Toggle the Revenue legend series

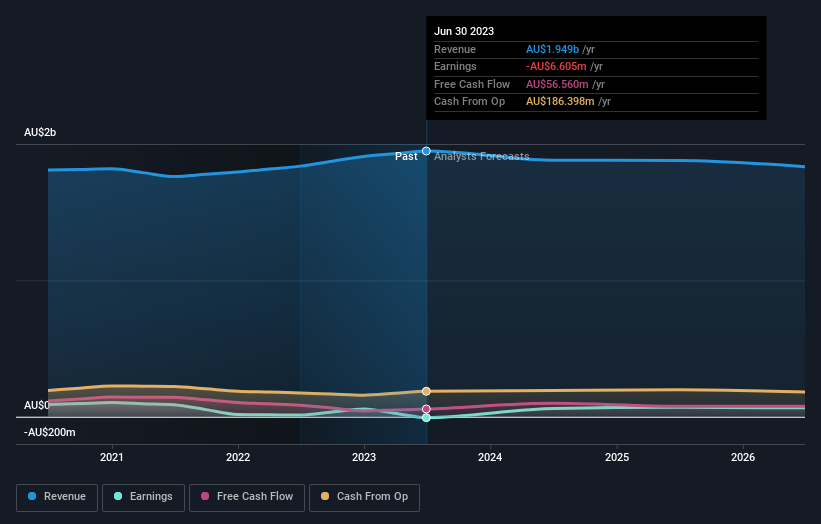pos(57,497)
